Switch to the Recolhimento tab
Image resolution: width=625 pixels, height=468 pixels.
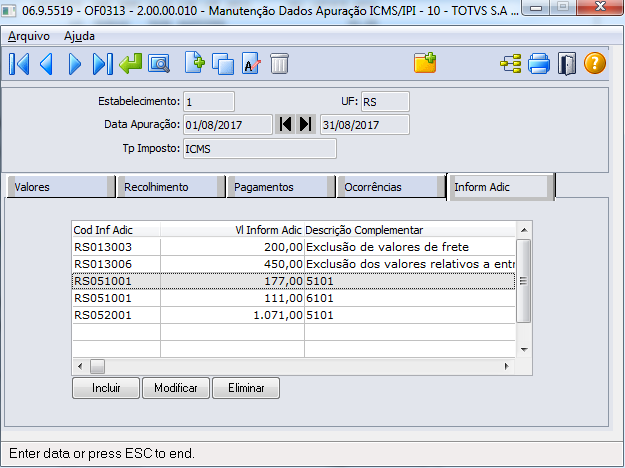(171, 187)
